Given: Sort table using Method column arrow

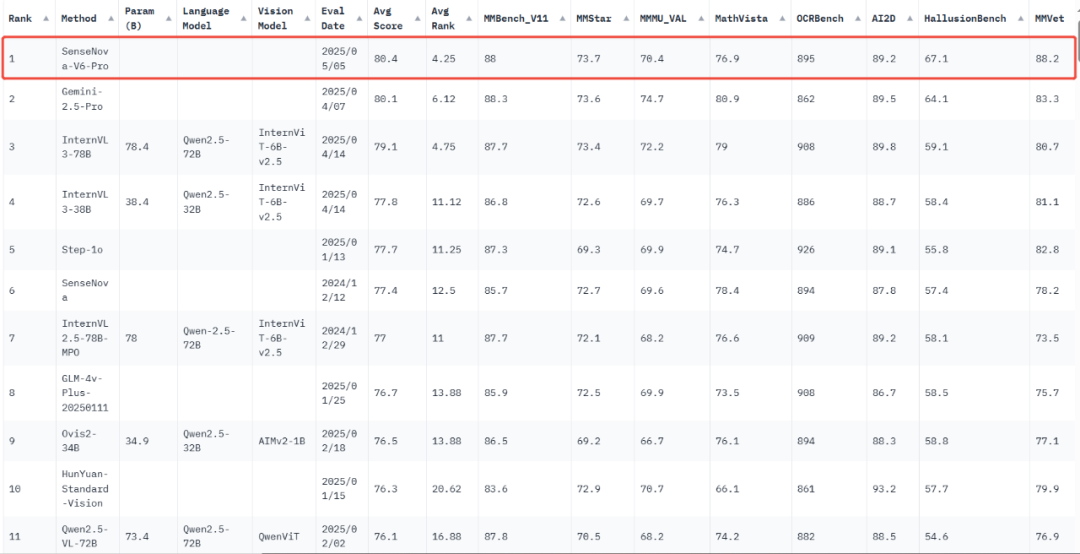Looking at the screenshot, I should (109, 19).
